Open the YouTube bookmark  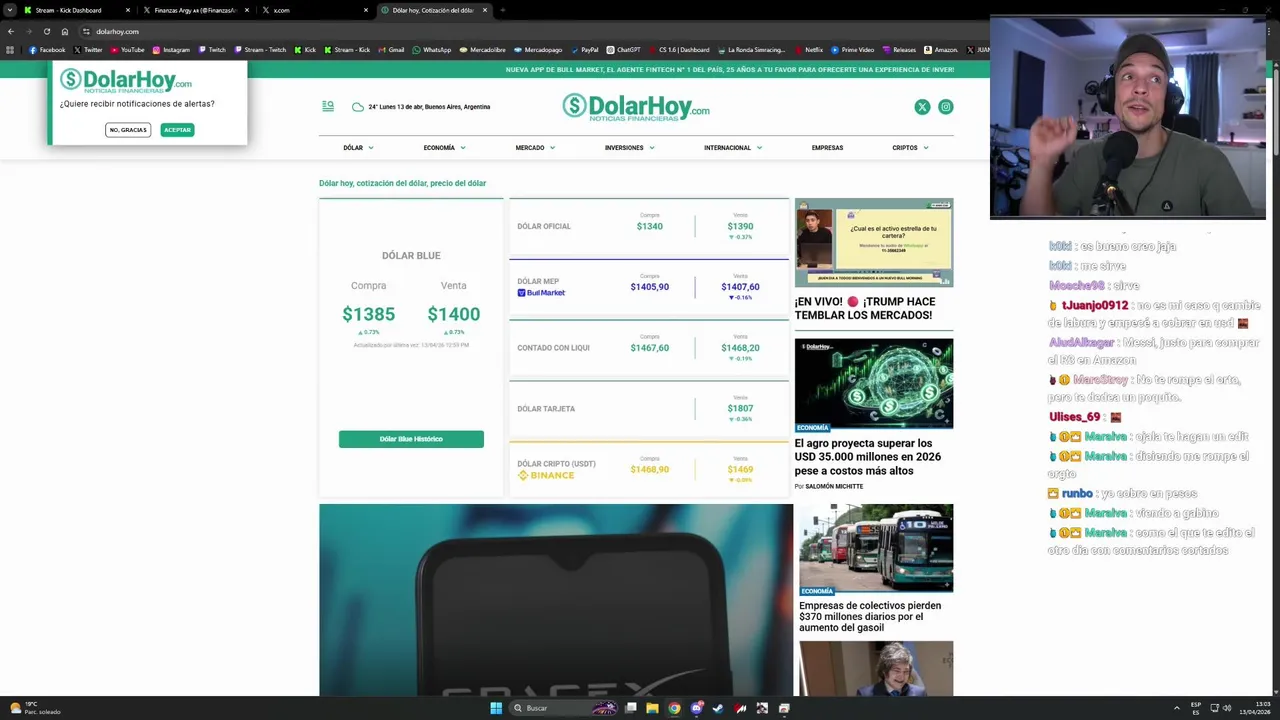point(127,50)
